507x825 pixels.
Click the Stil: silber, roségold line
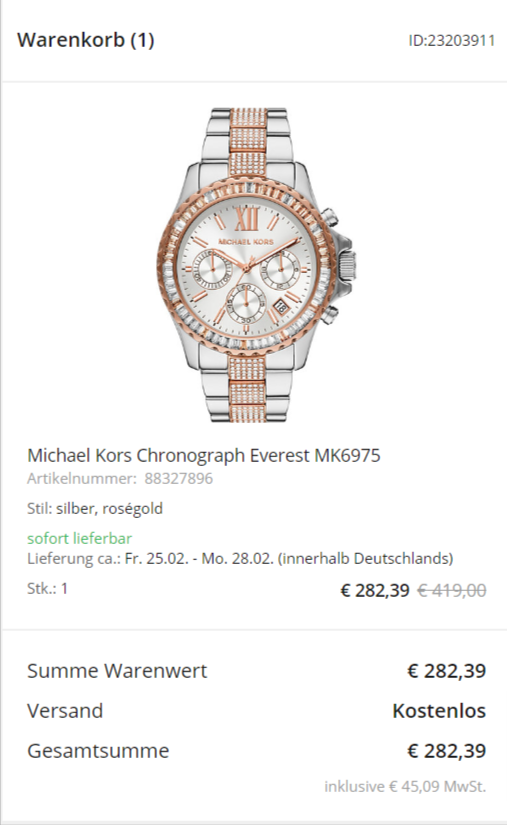[x=95, y=508]
